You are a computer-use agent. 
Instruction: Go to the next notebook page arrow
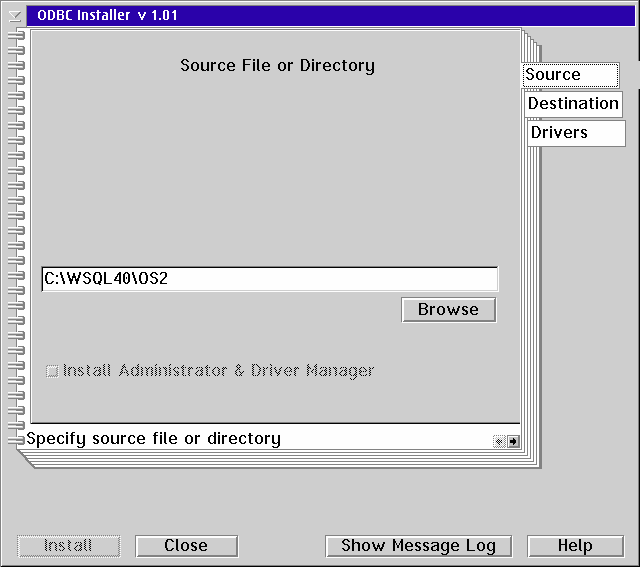tap(513, 441)
